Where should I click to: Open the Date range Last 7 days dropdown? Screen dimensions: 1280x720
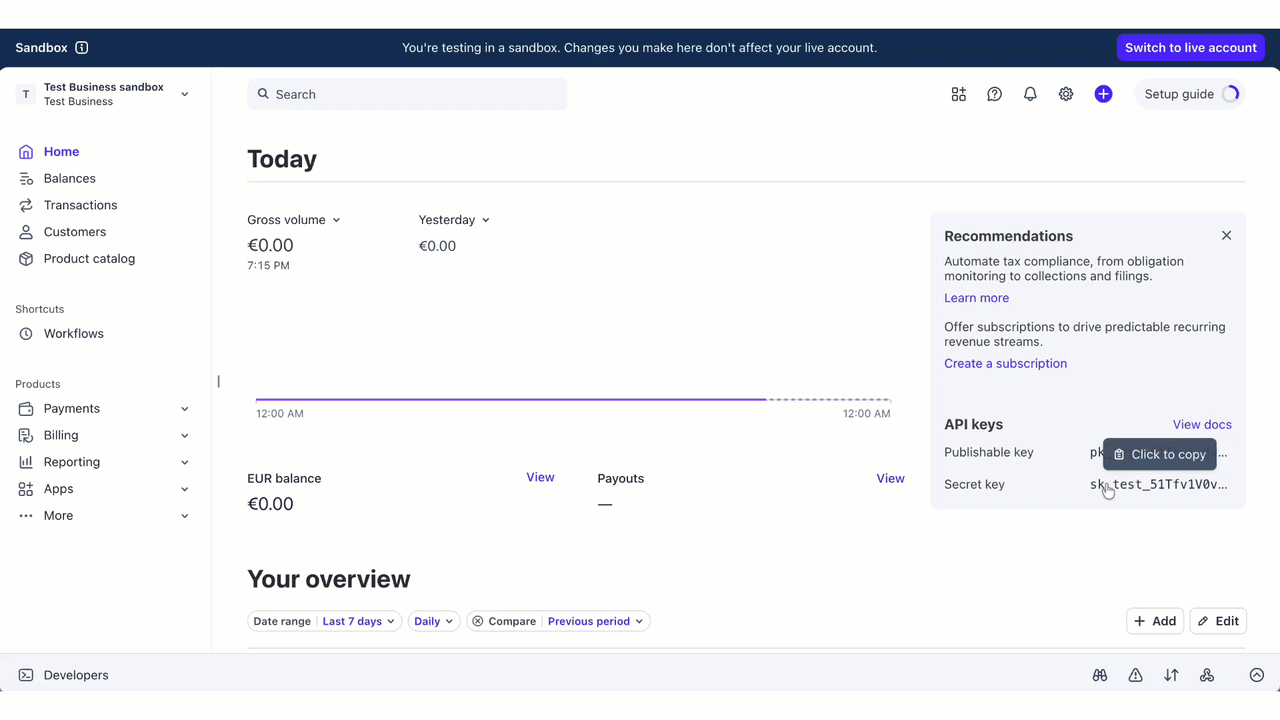pos(324,621)
